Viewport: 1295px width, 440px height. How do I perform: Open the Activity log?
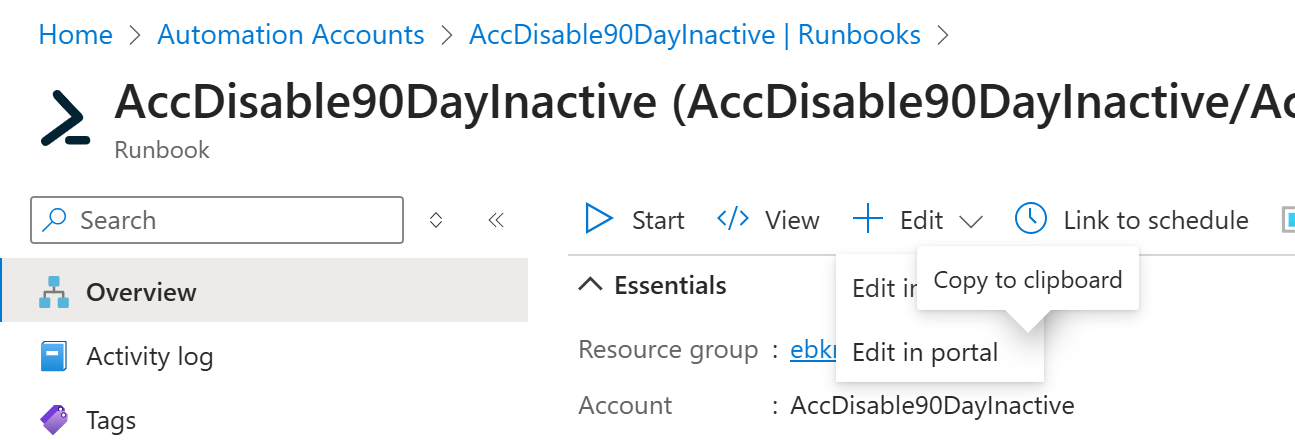(264, 356)
